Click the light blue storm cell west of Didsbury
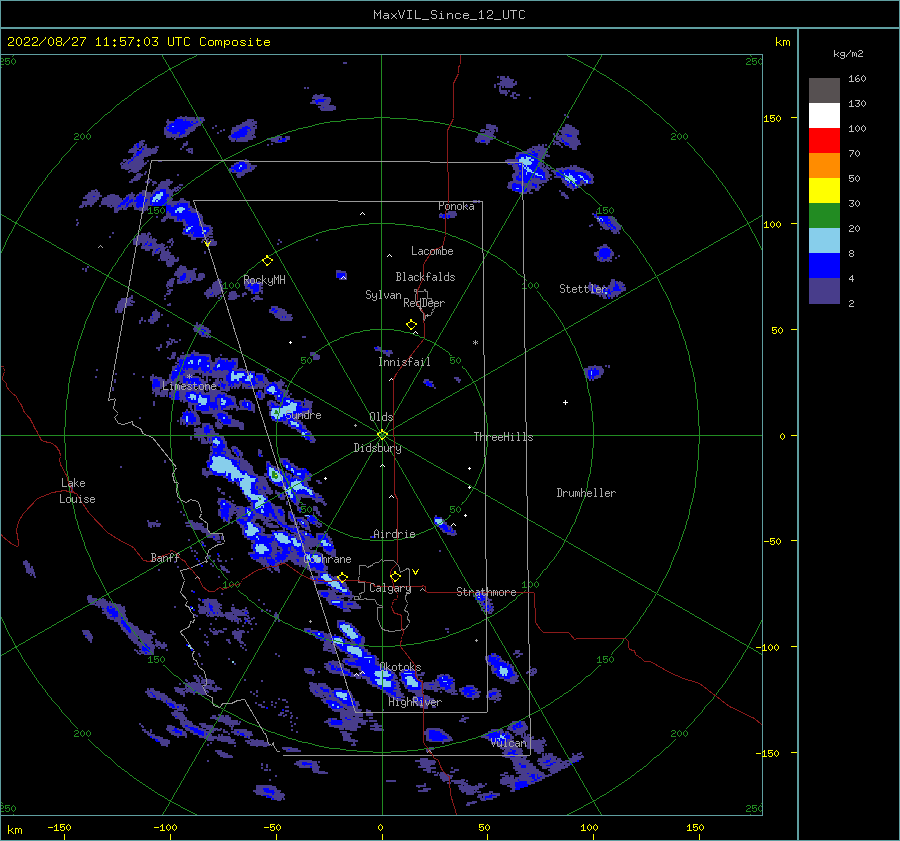900x841 pixels. [235, 473]
